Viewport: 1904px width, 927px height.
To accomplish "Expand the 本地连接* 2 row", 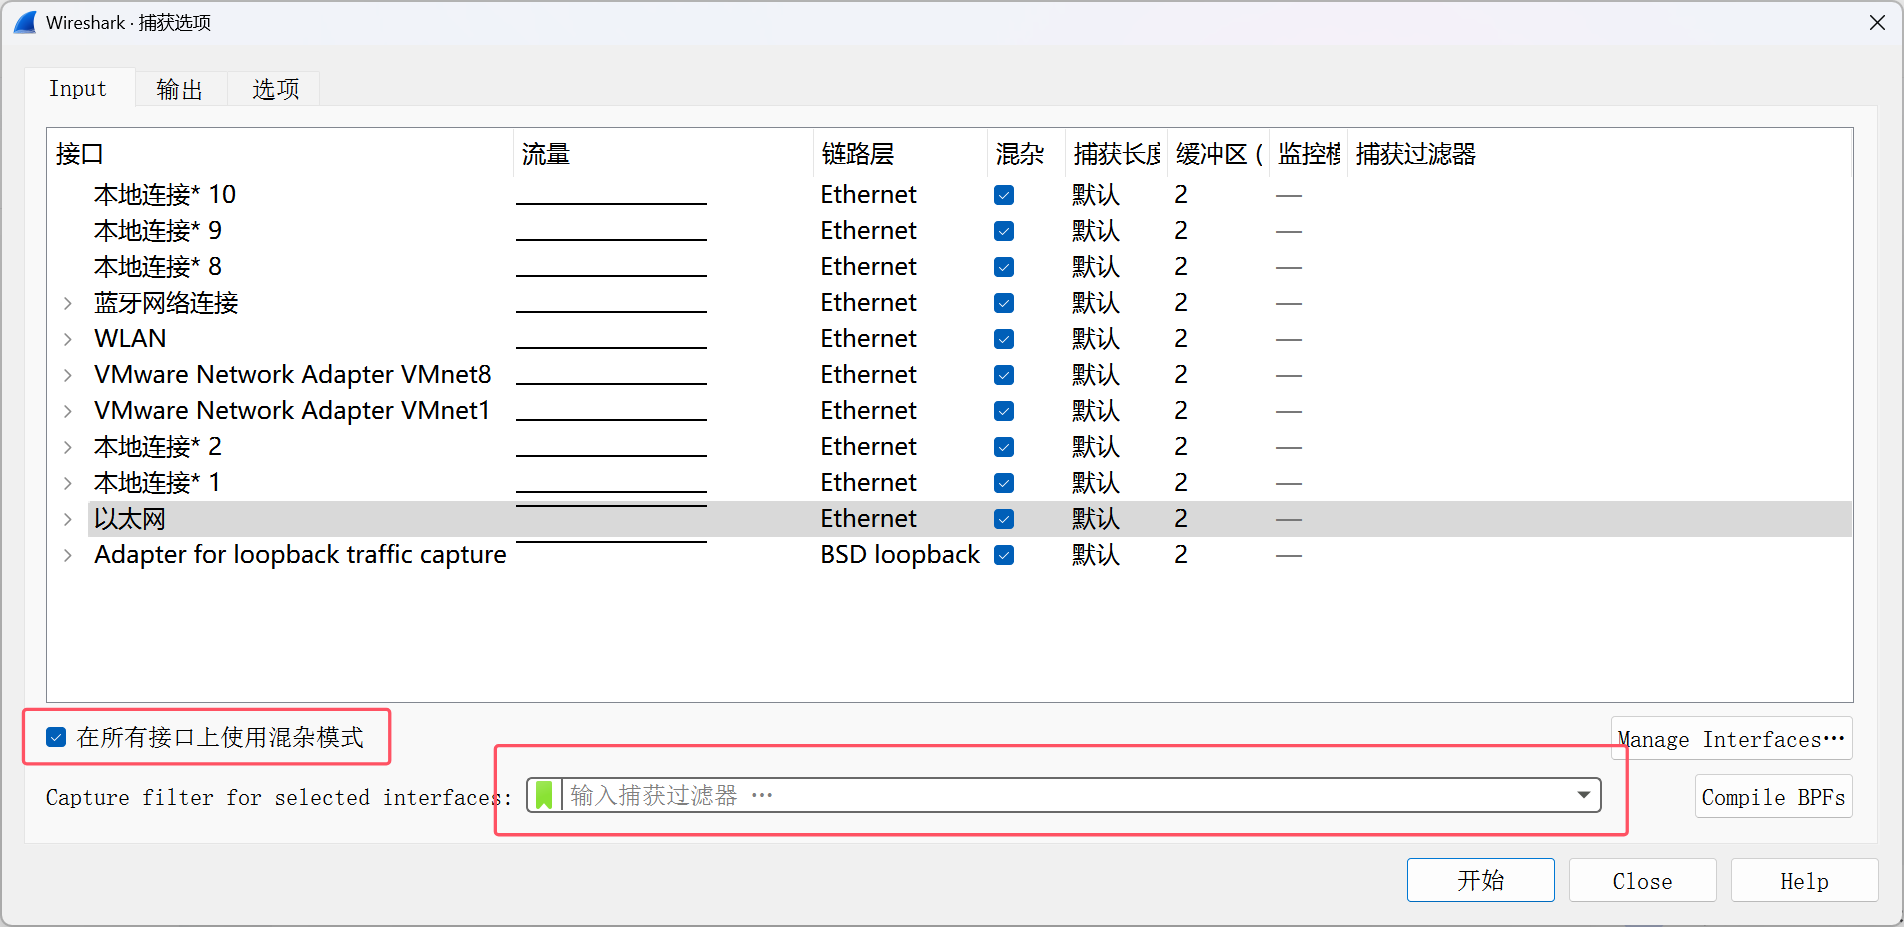I will [x=68, y=447].
